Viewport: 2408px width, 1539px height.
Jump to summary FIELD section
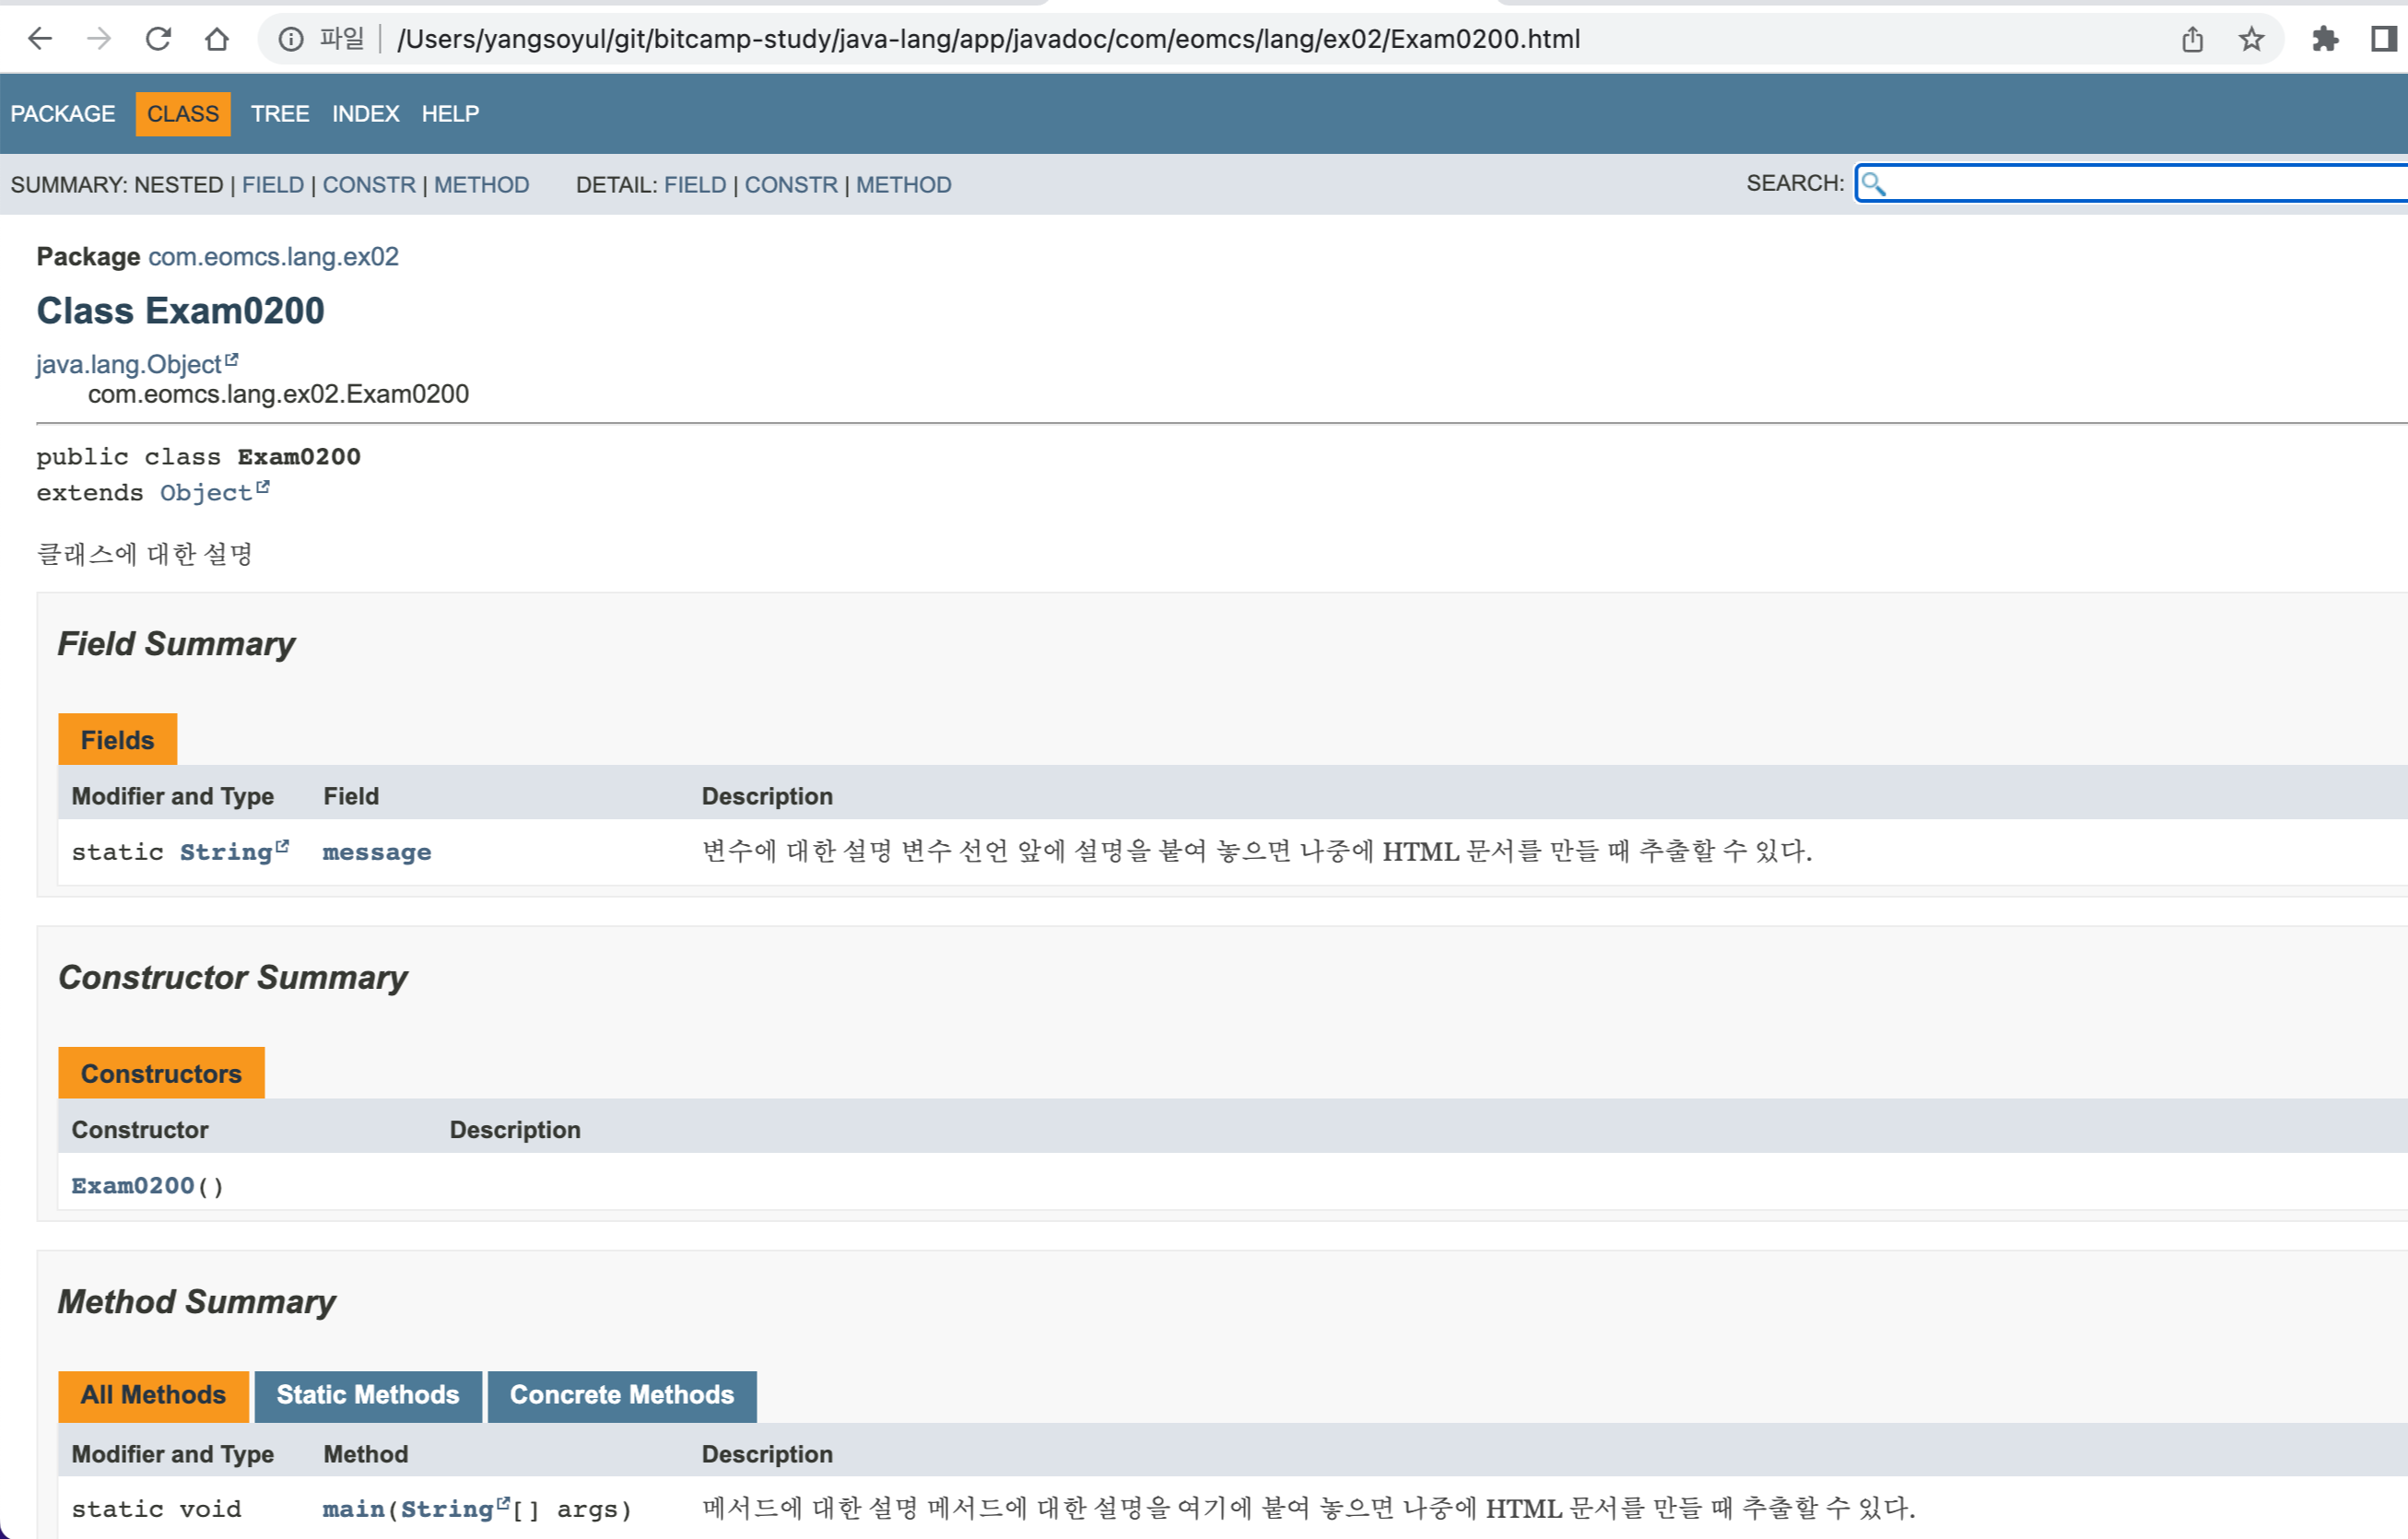click(273, 185)
